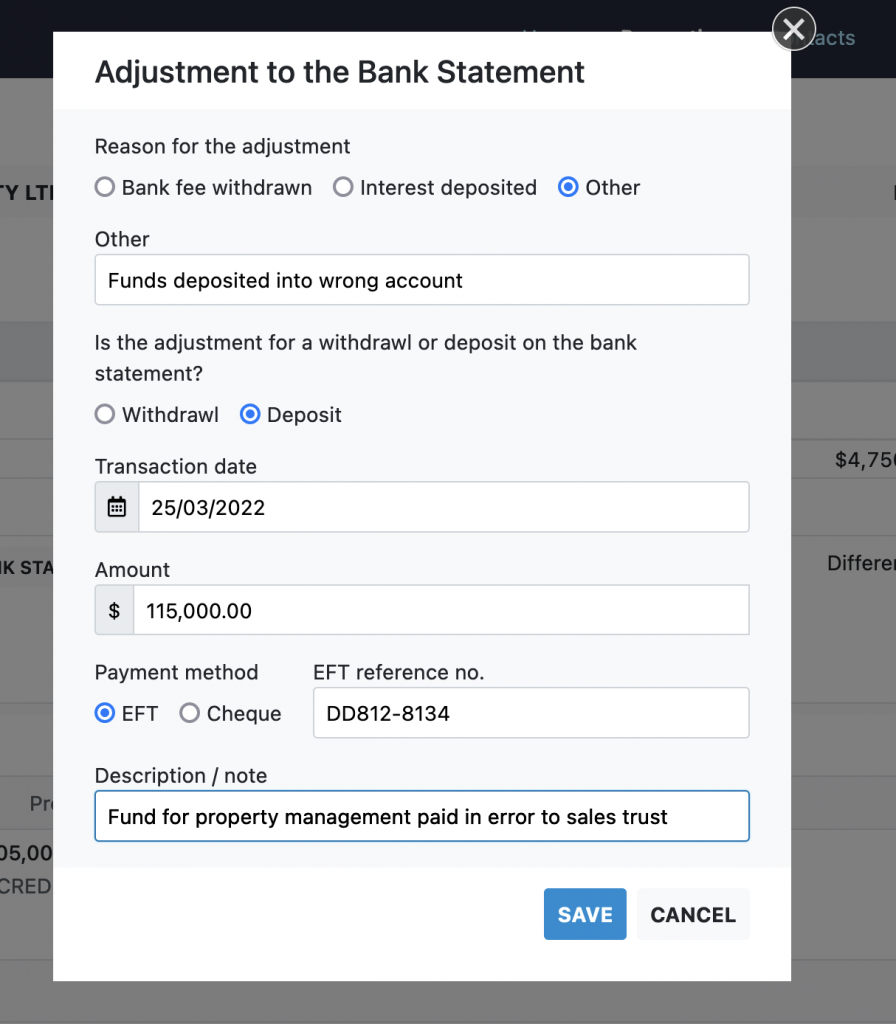Click into the Amount input field
The height and width of the screenshot is (1024, 896).
tap(440, 610)
